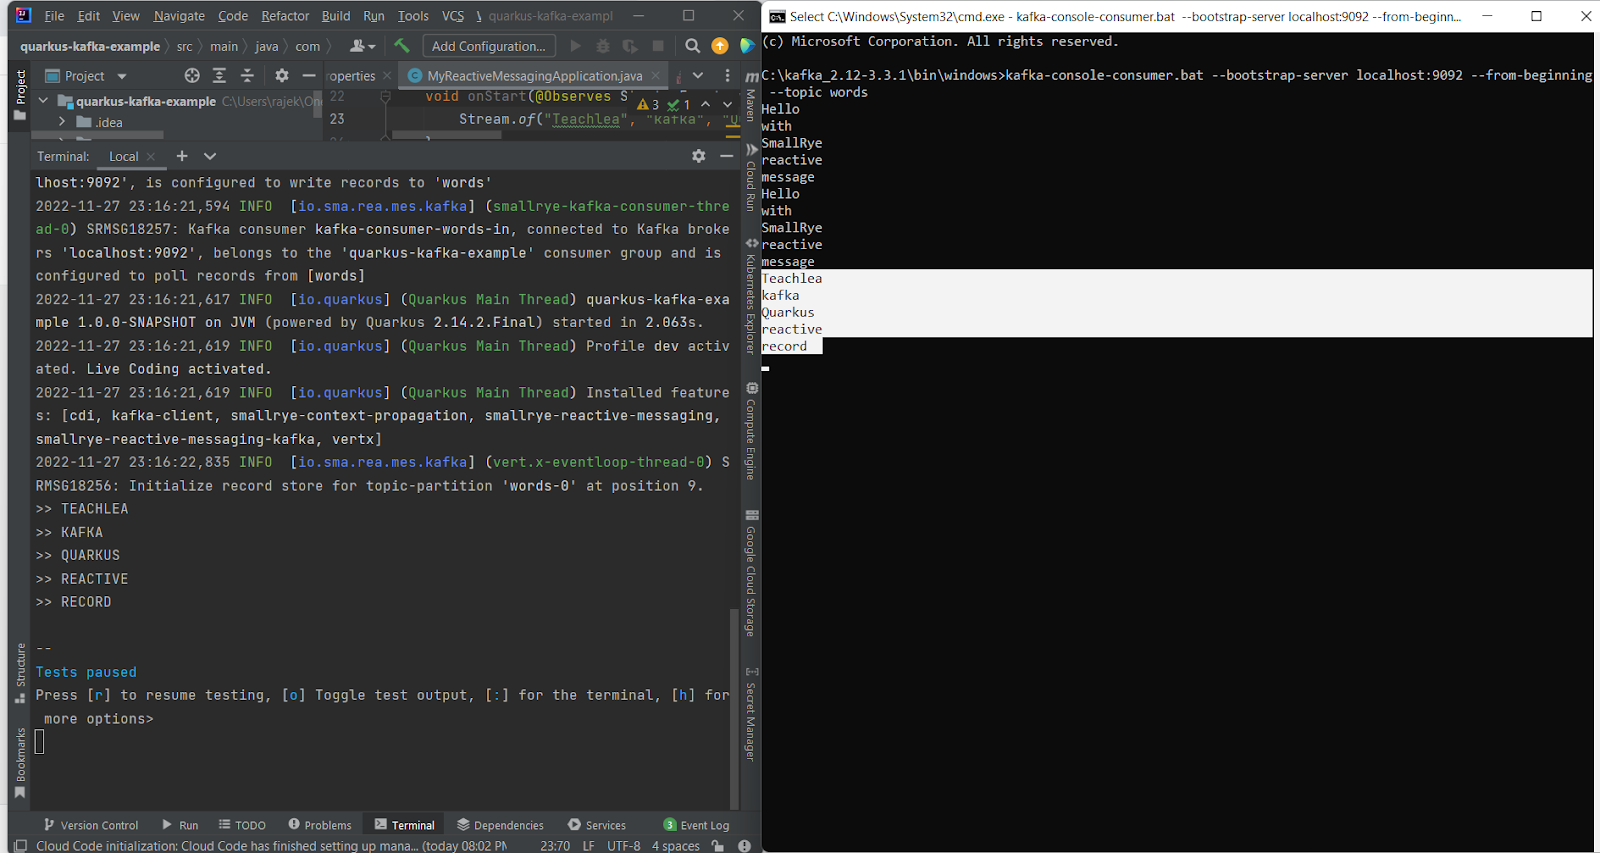The width and height of the screenshot is (1600, 853).
Task: Open the Event Log
Action: pyautogui.click(x=697, y=825)
